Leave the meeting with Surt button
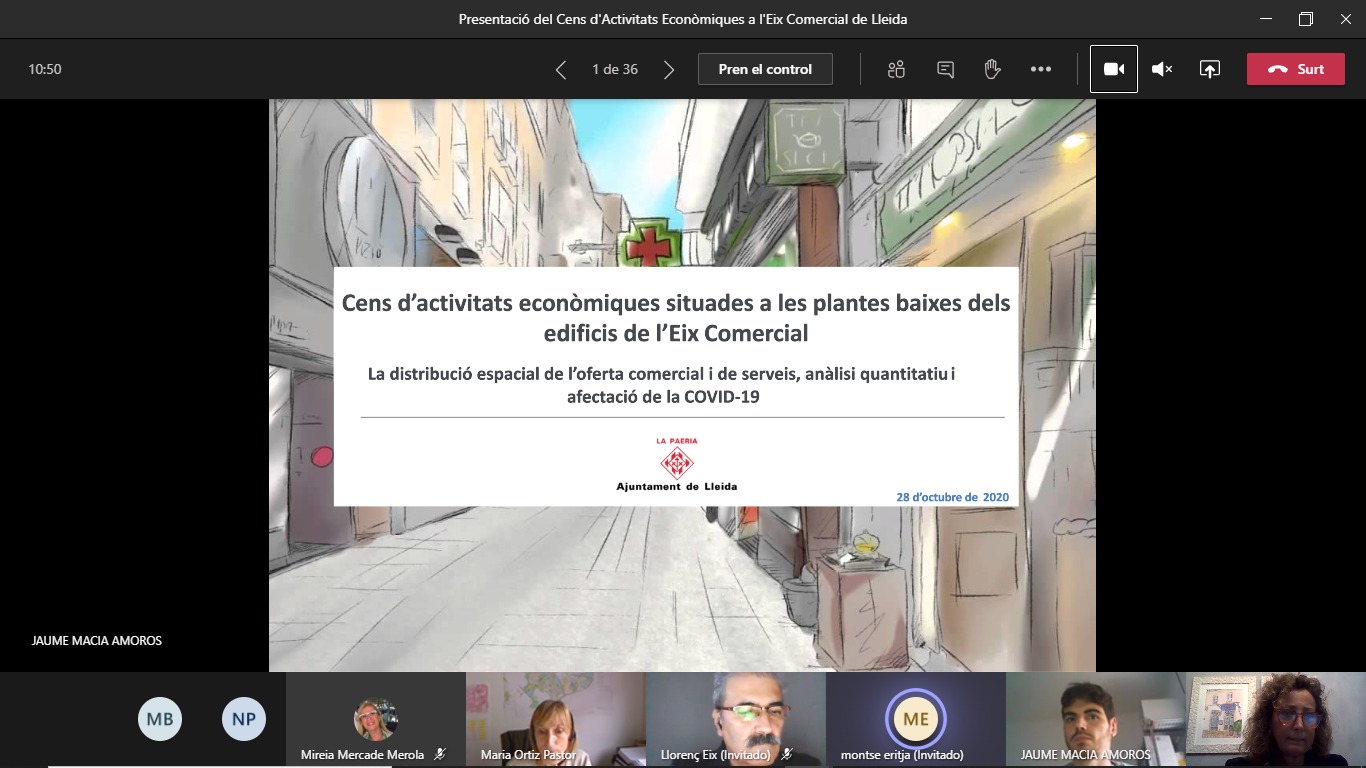 coord(1295,70)
